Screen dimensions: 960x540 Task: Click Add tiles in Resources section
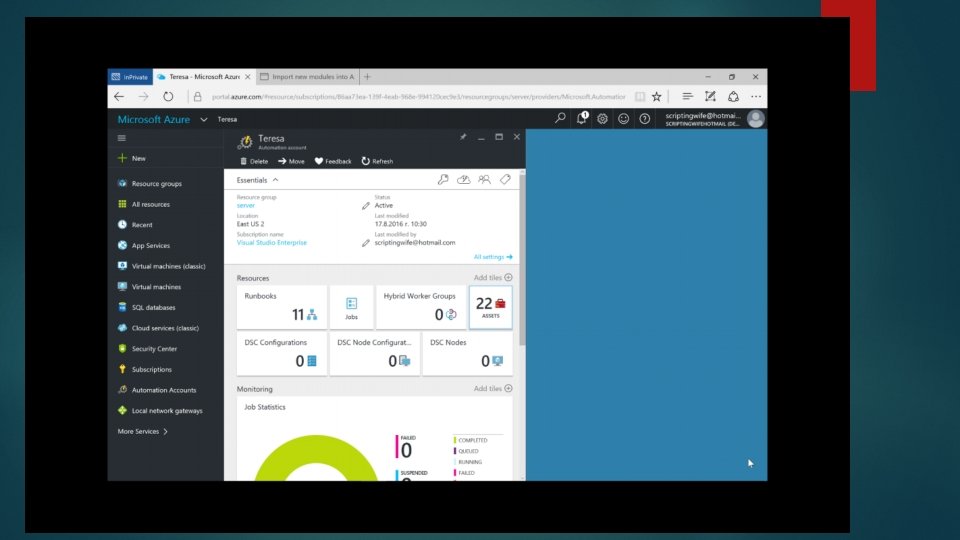tap(493, 278)
